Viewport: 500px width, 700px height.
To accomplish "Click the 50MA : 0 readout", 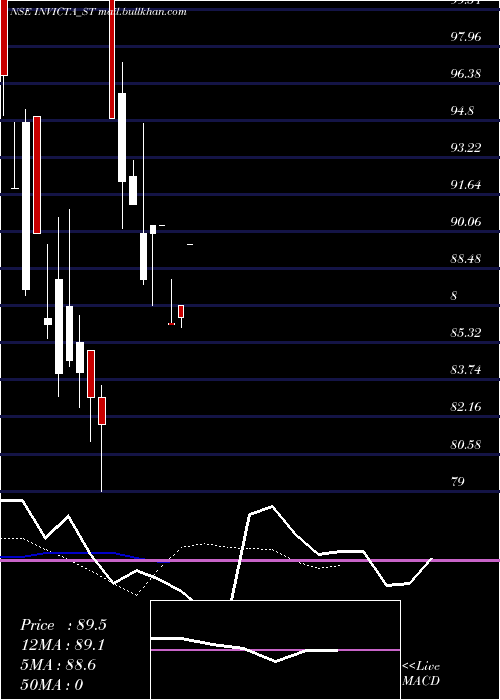I will click(52, 684).
